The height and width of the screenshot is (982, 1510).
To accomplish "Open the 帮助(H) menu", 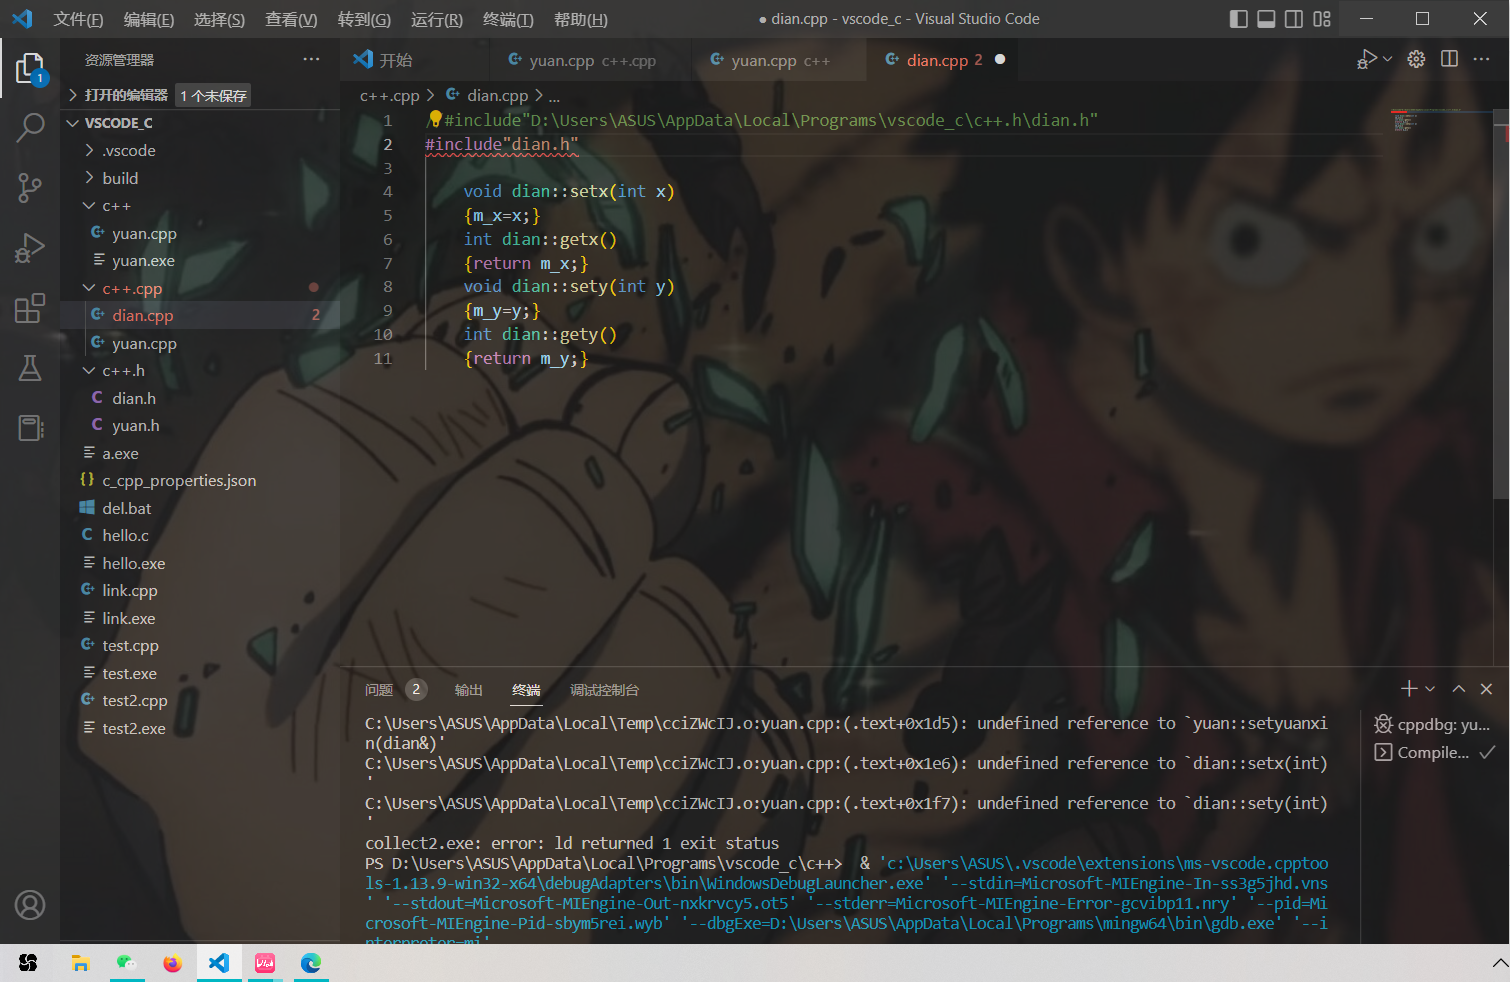I will (581, 19).
